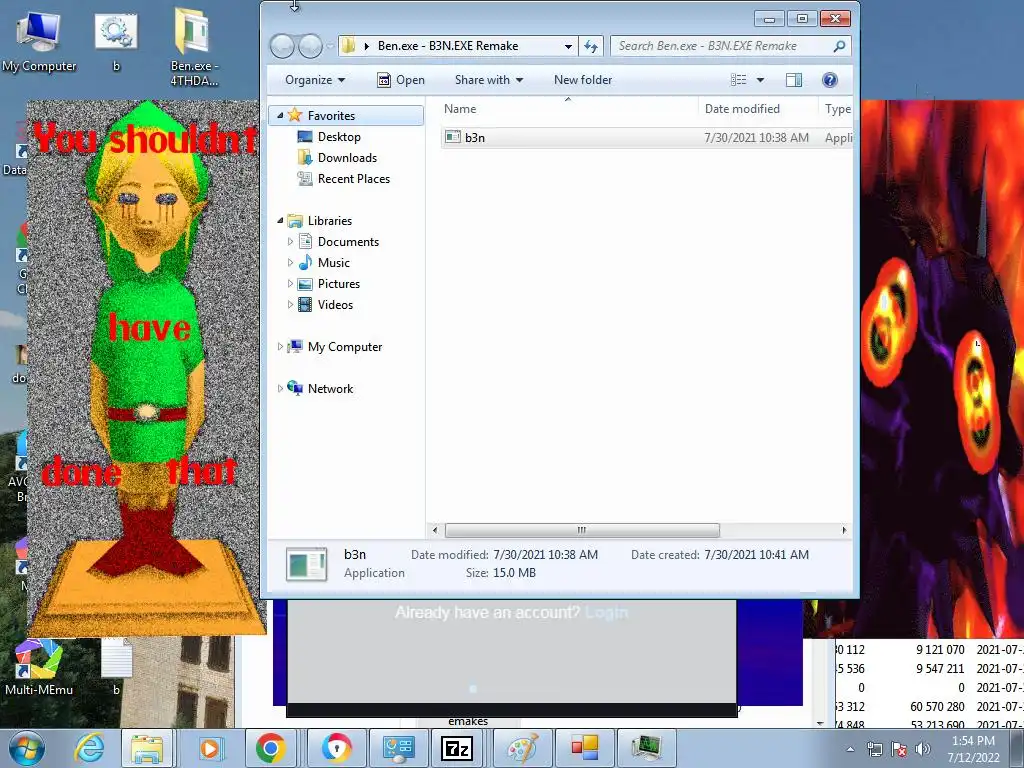Expand the Network tree node

280,389
